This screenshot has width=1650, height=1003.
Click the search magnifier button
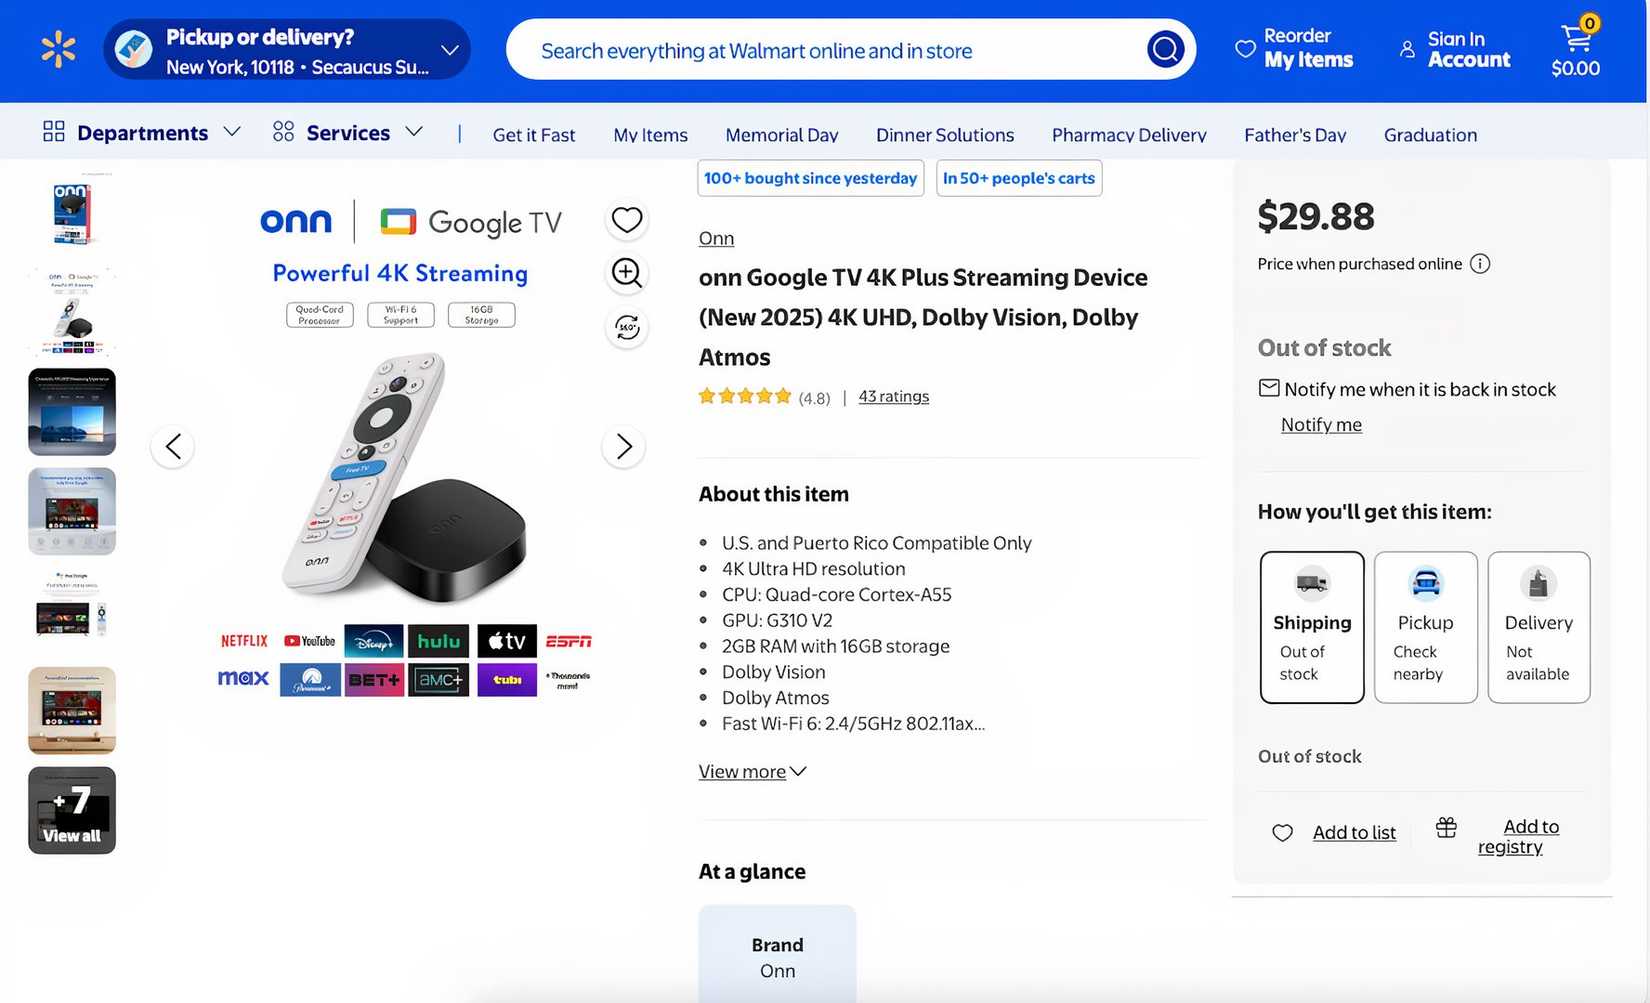point(1165,49)
